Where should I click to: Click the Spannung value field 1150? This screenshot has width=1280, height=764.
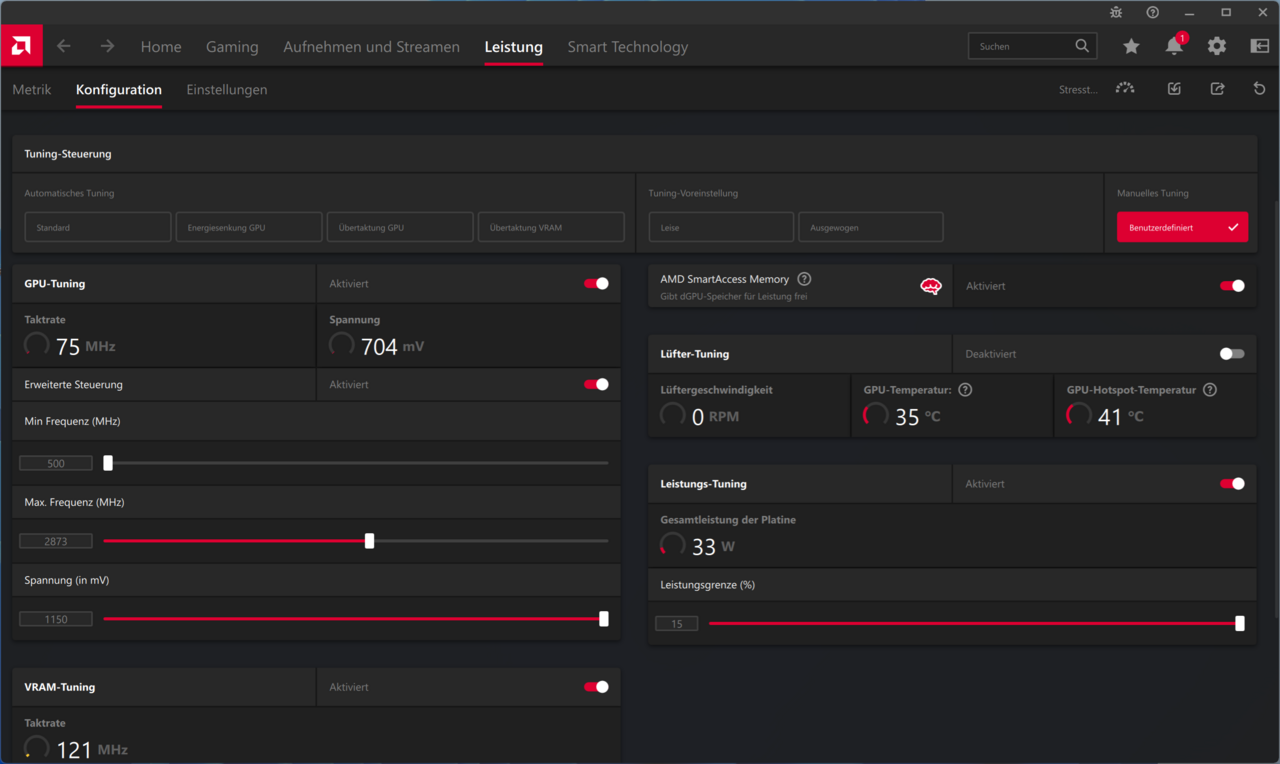56,619
